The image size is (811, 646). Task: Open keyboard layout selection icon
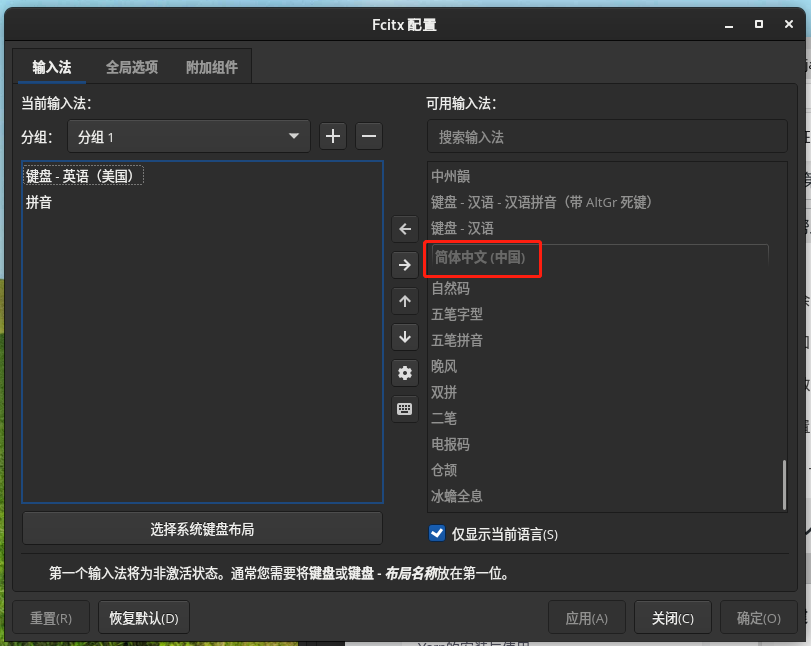405,409
